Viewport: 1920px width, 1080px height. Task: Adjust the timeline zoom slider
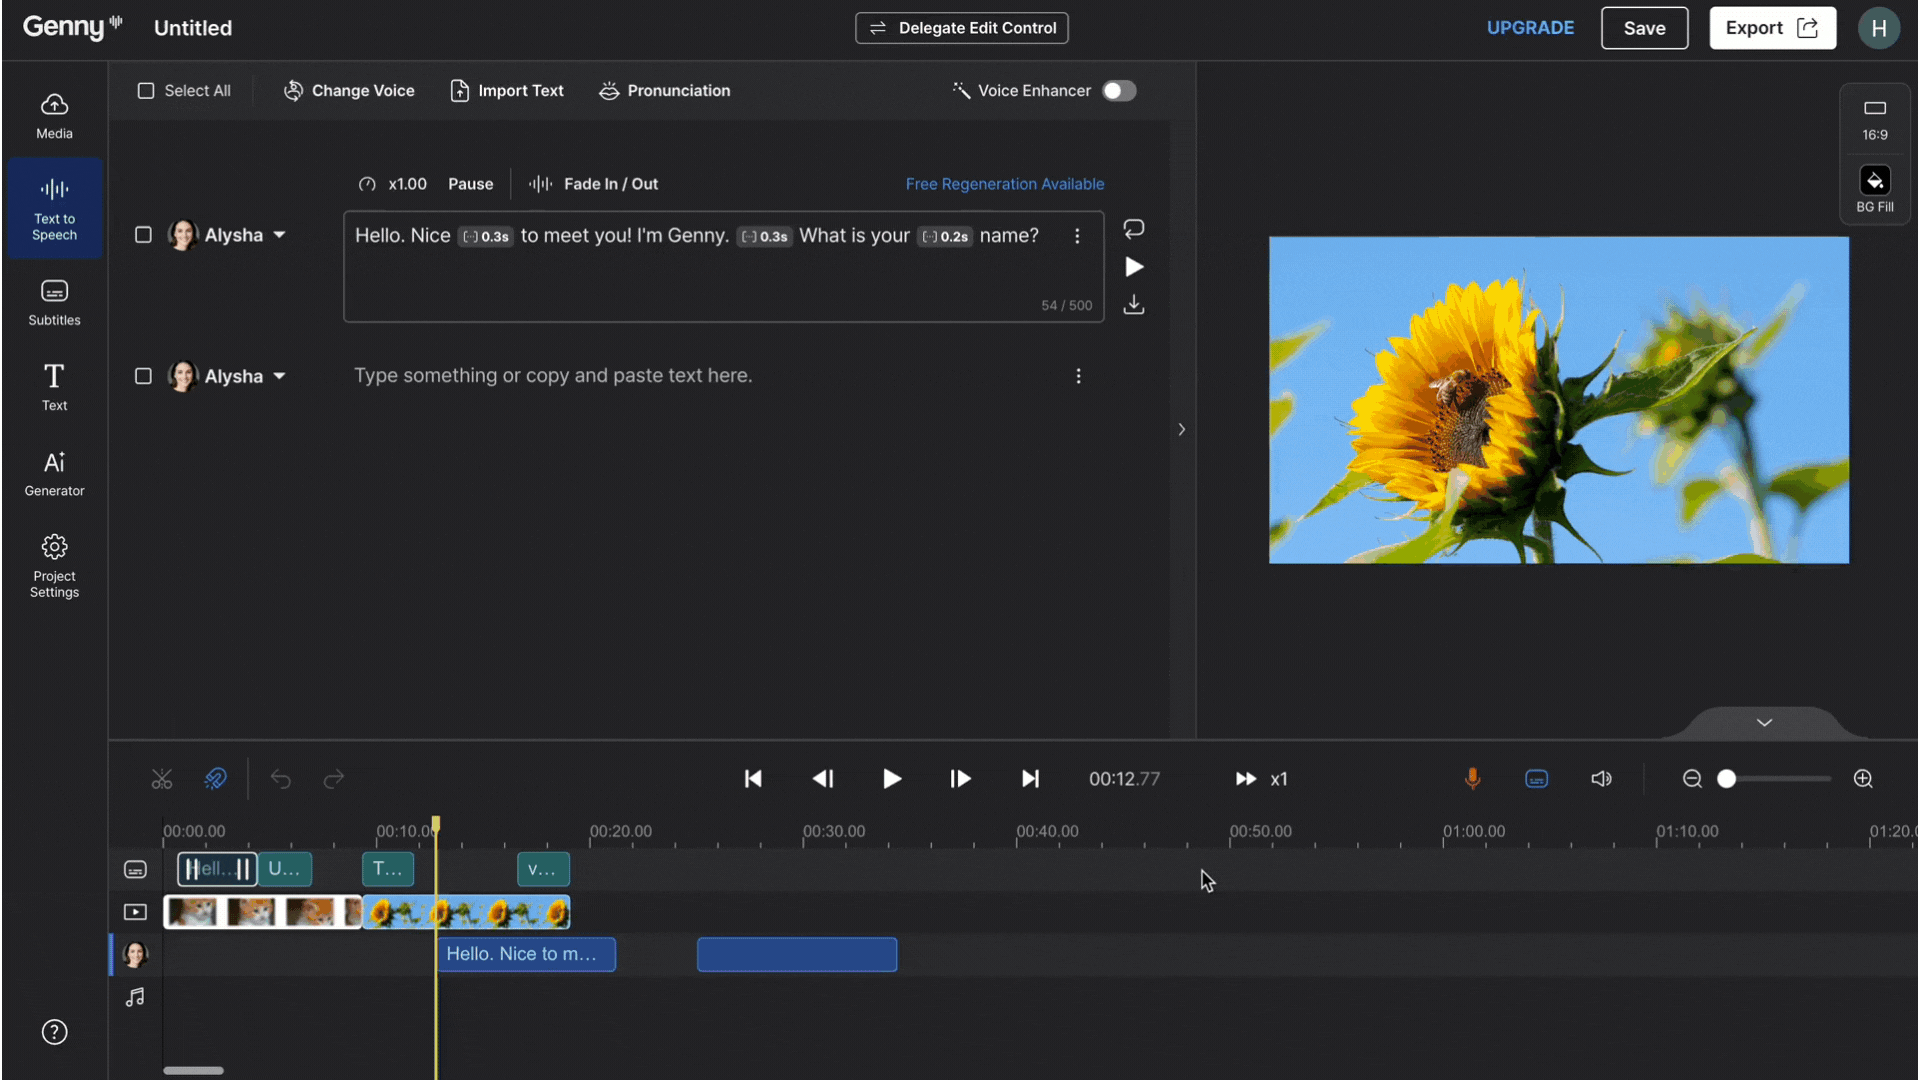pos(1727,779)
